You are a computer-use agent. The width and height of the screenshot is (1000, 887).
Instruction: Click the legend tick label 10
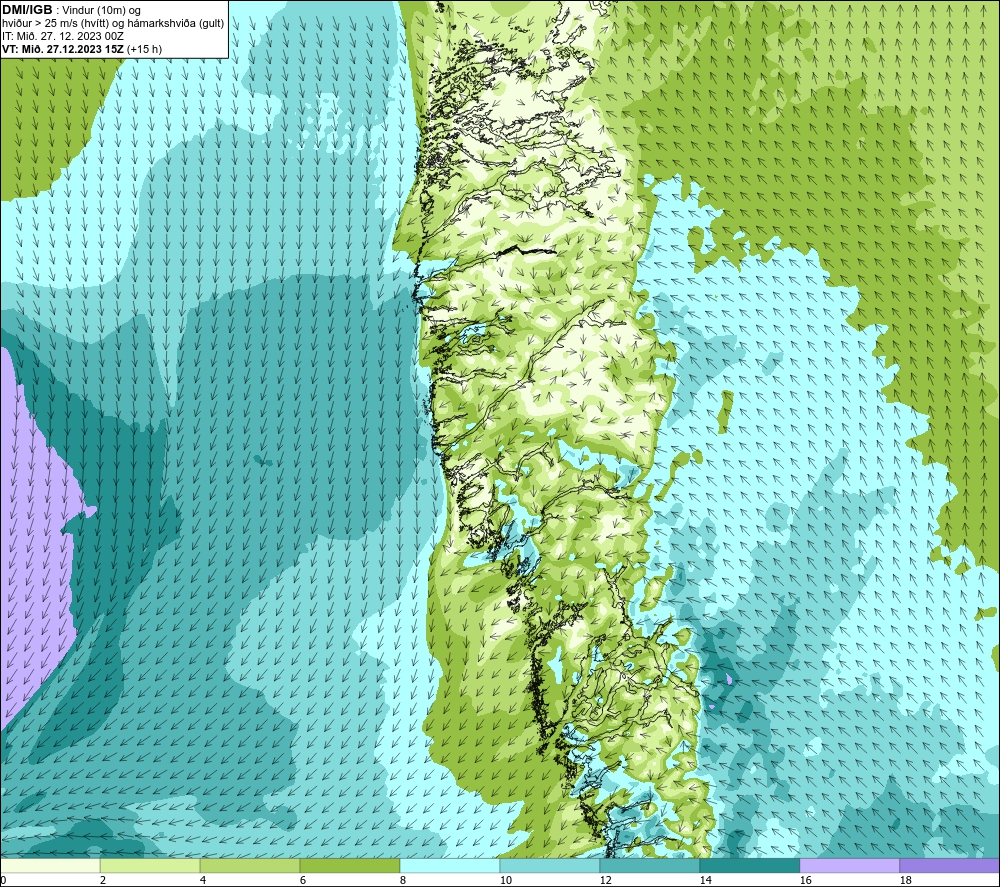click(506, 881)
